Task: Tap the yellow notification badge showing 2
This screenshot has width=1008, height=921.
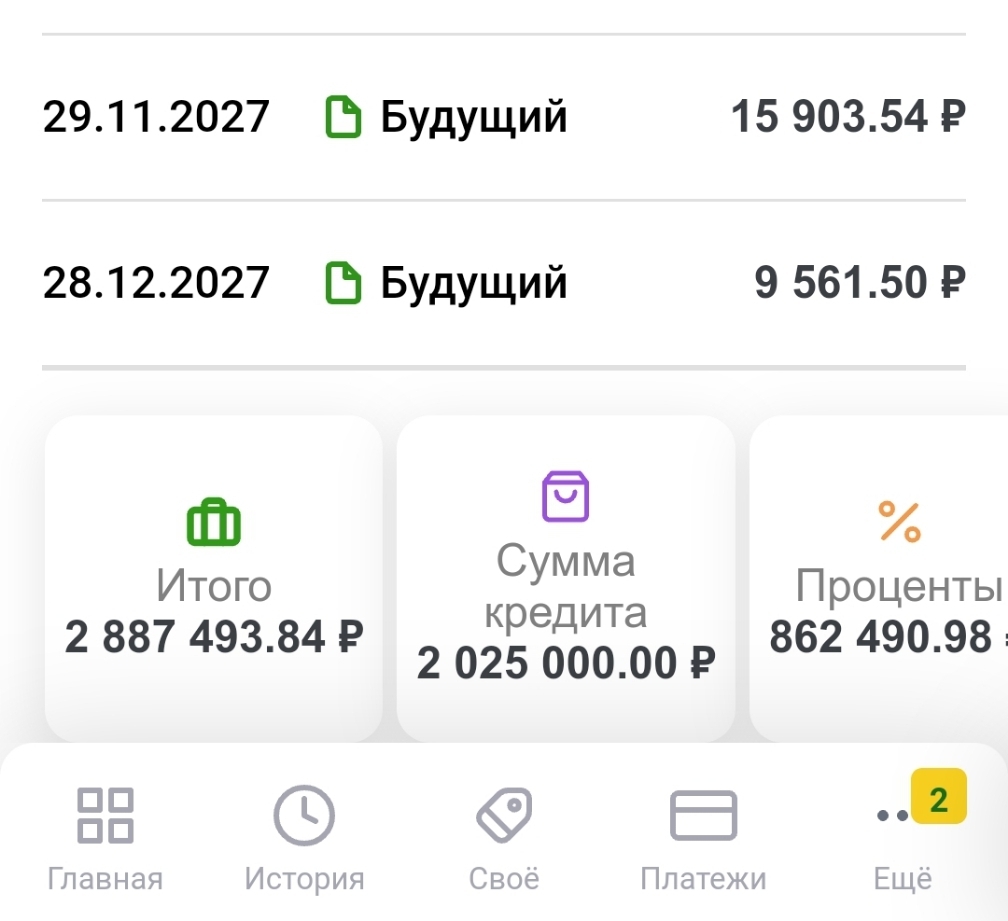Action: (x=938, y=797)
